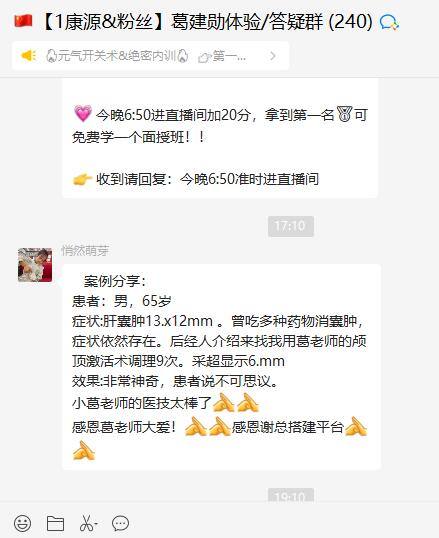Select the 案例分享 message bubble

(221, 367)
